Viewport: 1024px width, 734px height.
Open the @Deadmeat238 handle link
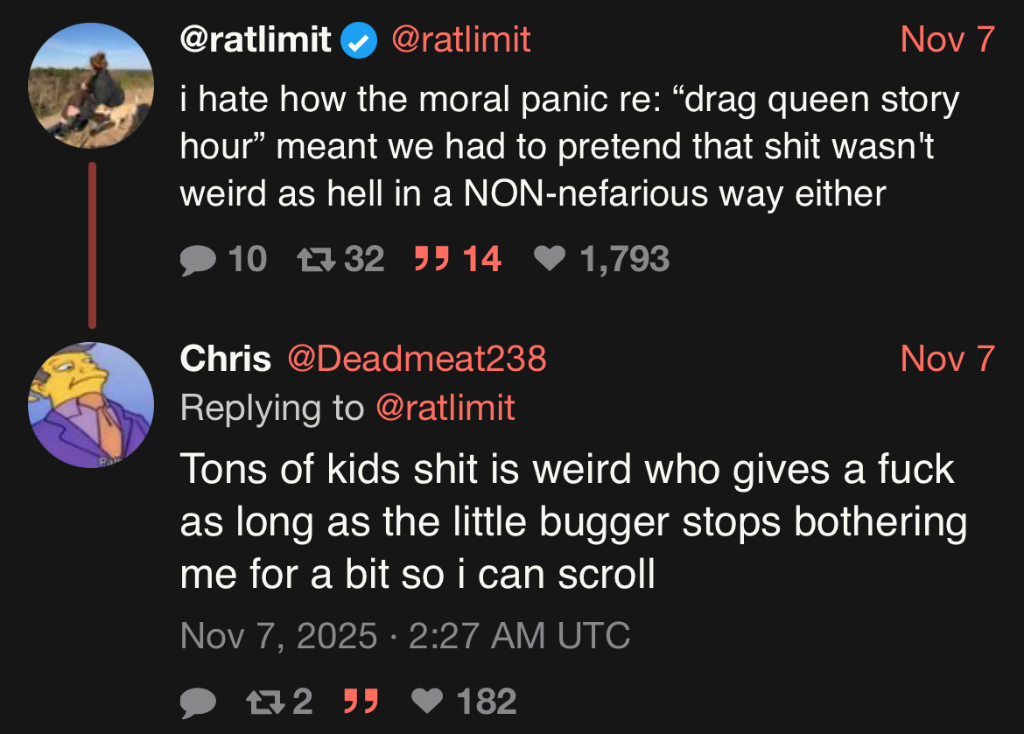click(x=417, y=359)
